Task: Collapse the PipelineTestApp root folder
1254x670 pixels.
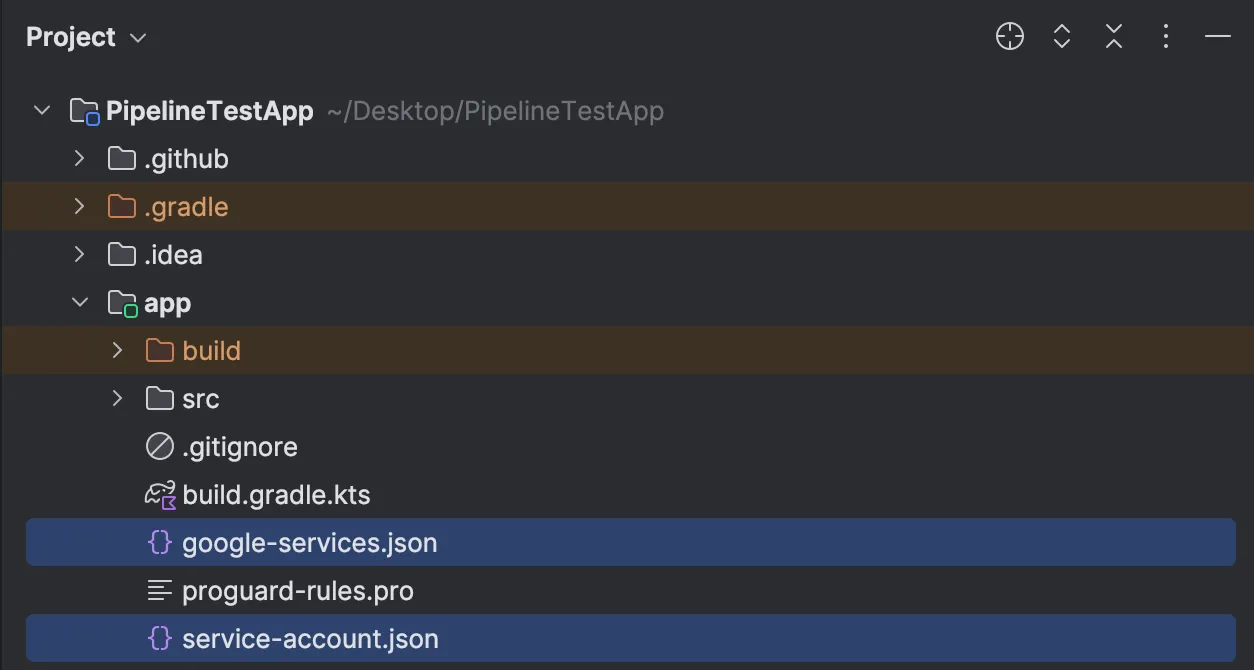Action: pos(42,111)
